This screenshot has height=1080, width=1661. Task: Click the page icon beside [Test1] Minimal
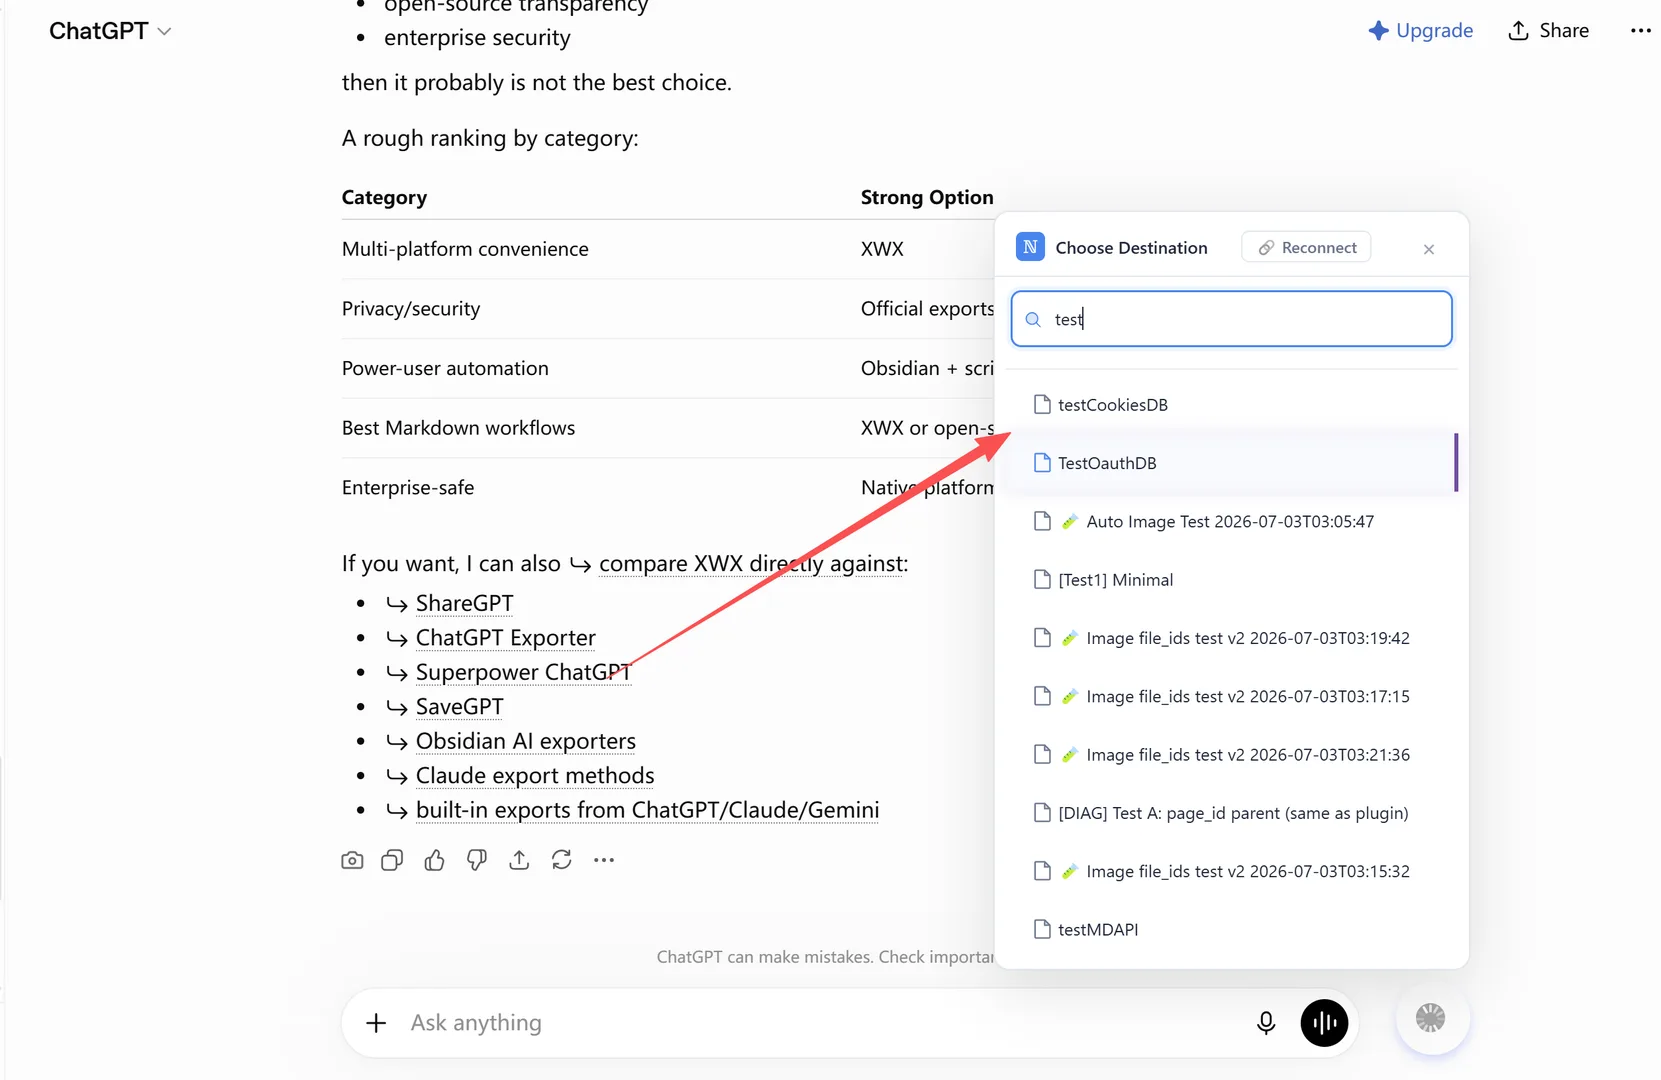click(x=1042, y=579)
